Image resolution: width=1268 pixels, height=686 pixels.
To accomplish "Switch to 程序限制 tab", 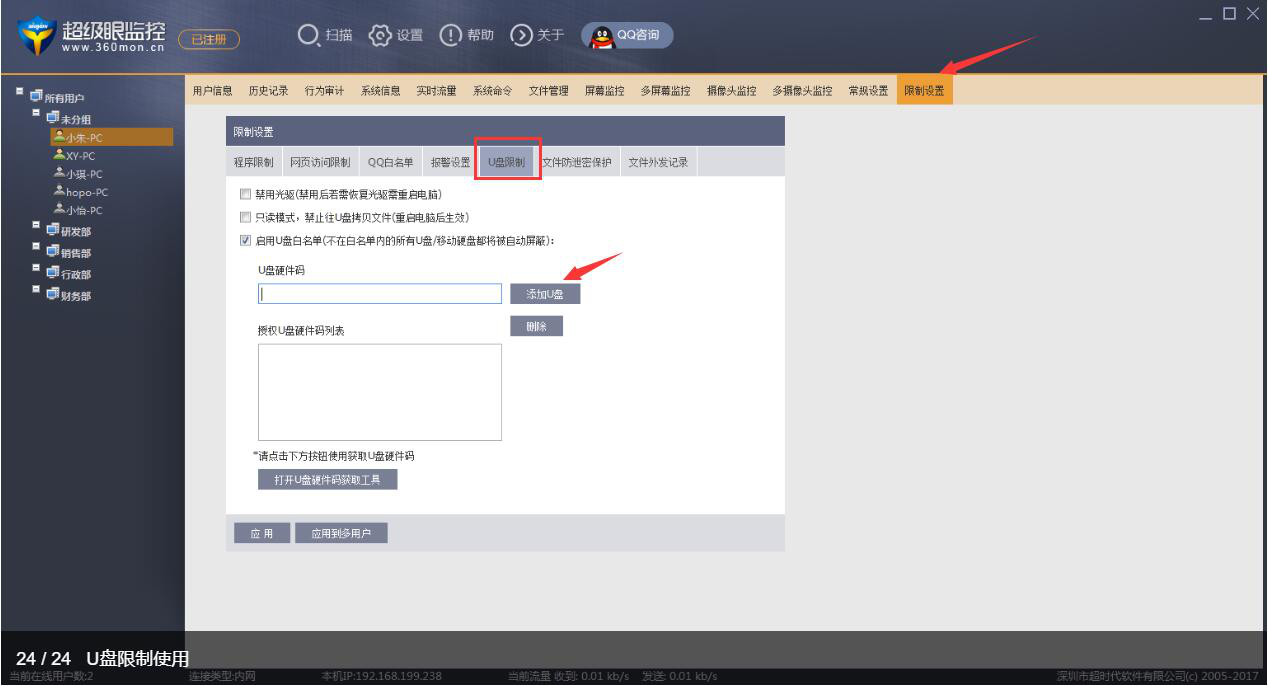I will pyautogui.click(x=253, y=162).
